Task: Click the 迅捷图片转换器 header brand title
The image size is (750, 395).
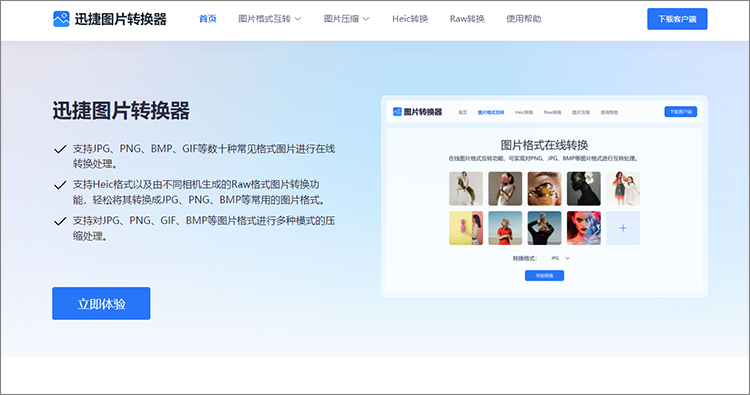Action: (x=121, y=19)
